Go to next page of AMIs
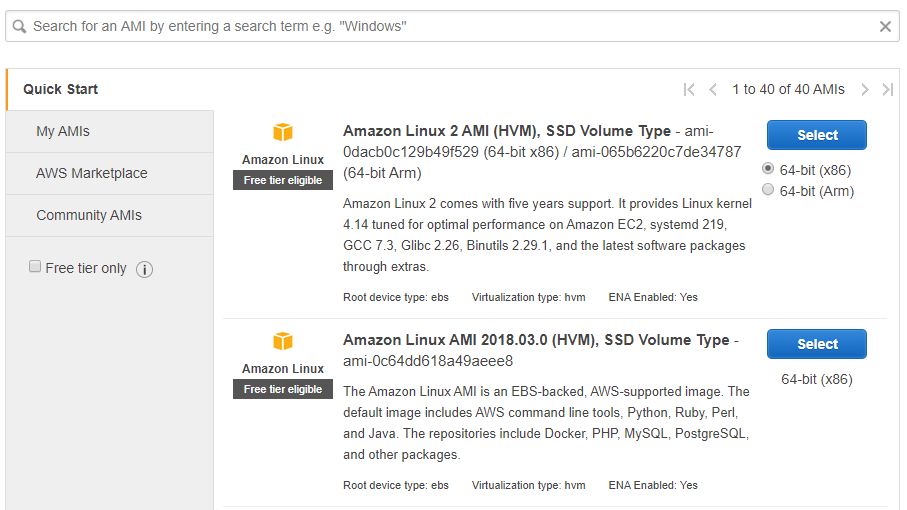The width and height of the screenshot is (907, 510). coord(865,90)
